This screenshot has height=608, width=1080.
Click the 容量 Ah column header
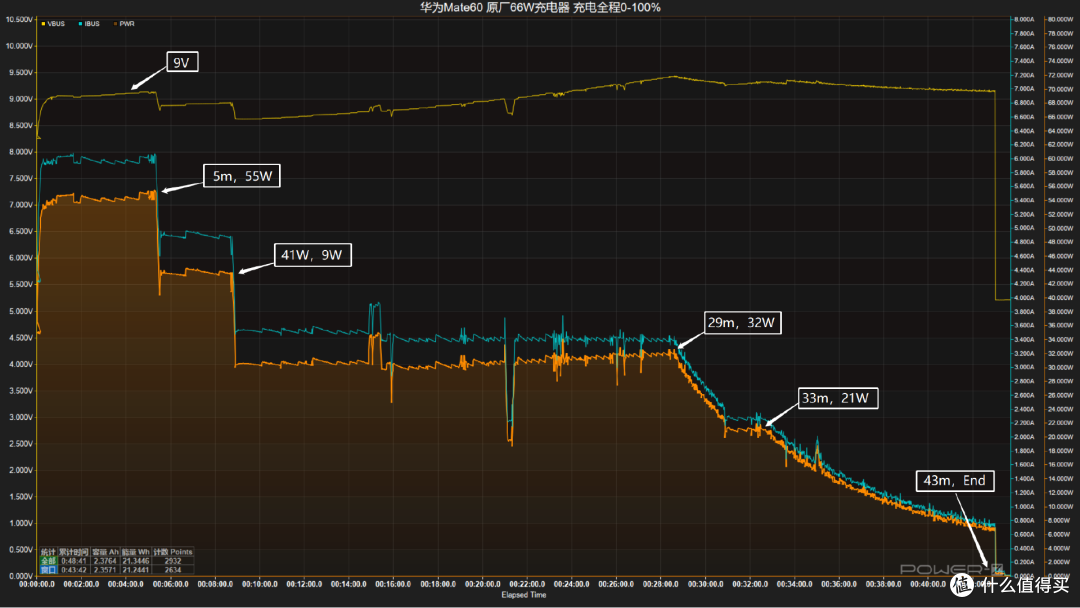pyautogui.click(x=105, y=552)
